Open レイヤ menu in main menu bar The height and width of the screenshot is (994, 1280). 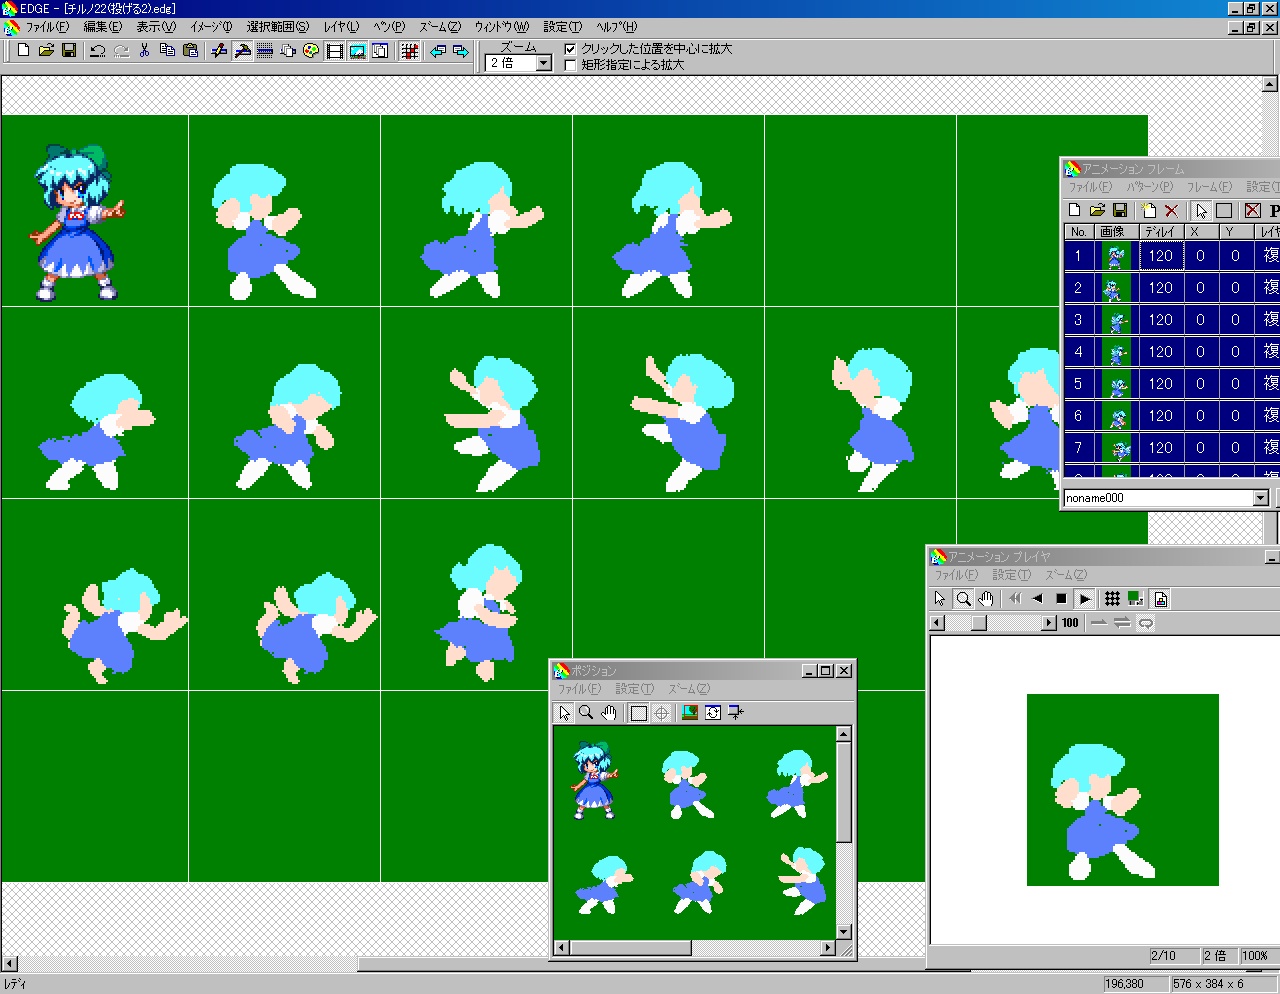(341, 27)
